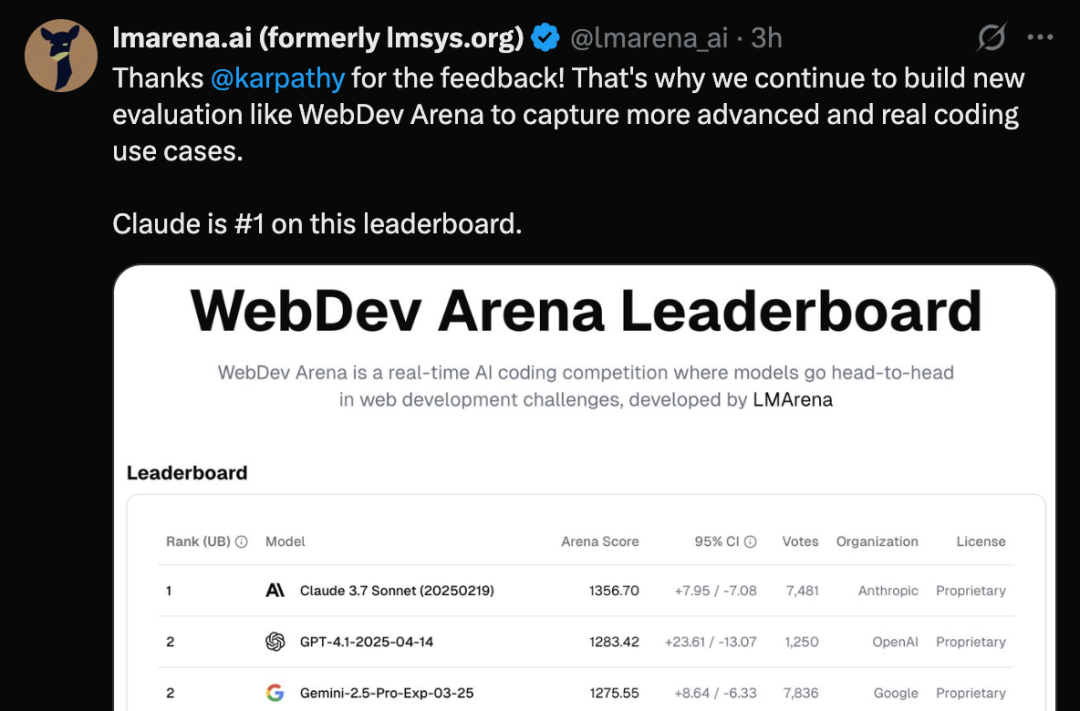This screenshot has height=711, width=1080.
Task: Open the Grok explain icon on the tweet
Action: pos(992,37)
